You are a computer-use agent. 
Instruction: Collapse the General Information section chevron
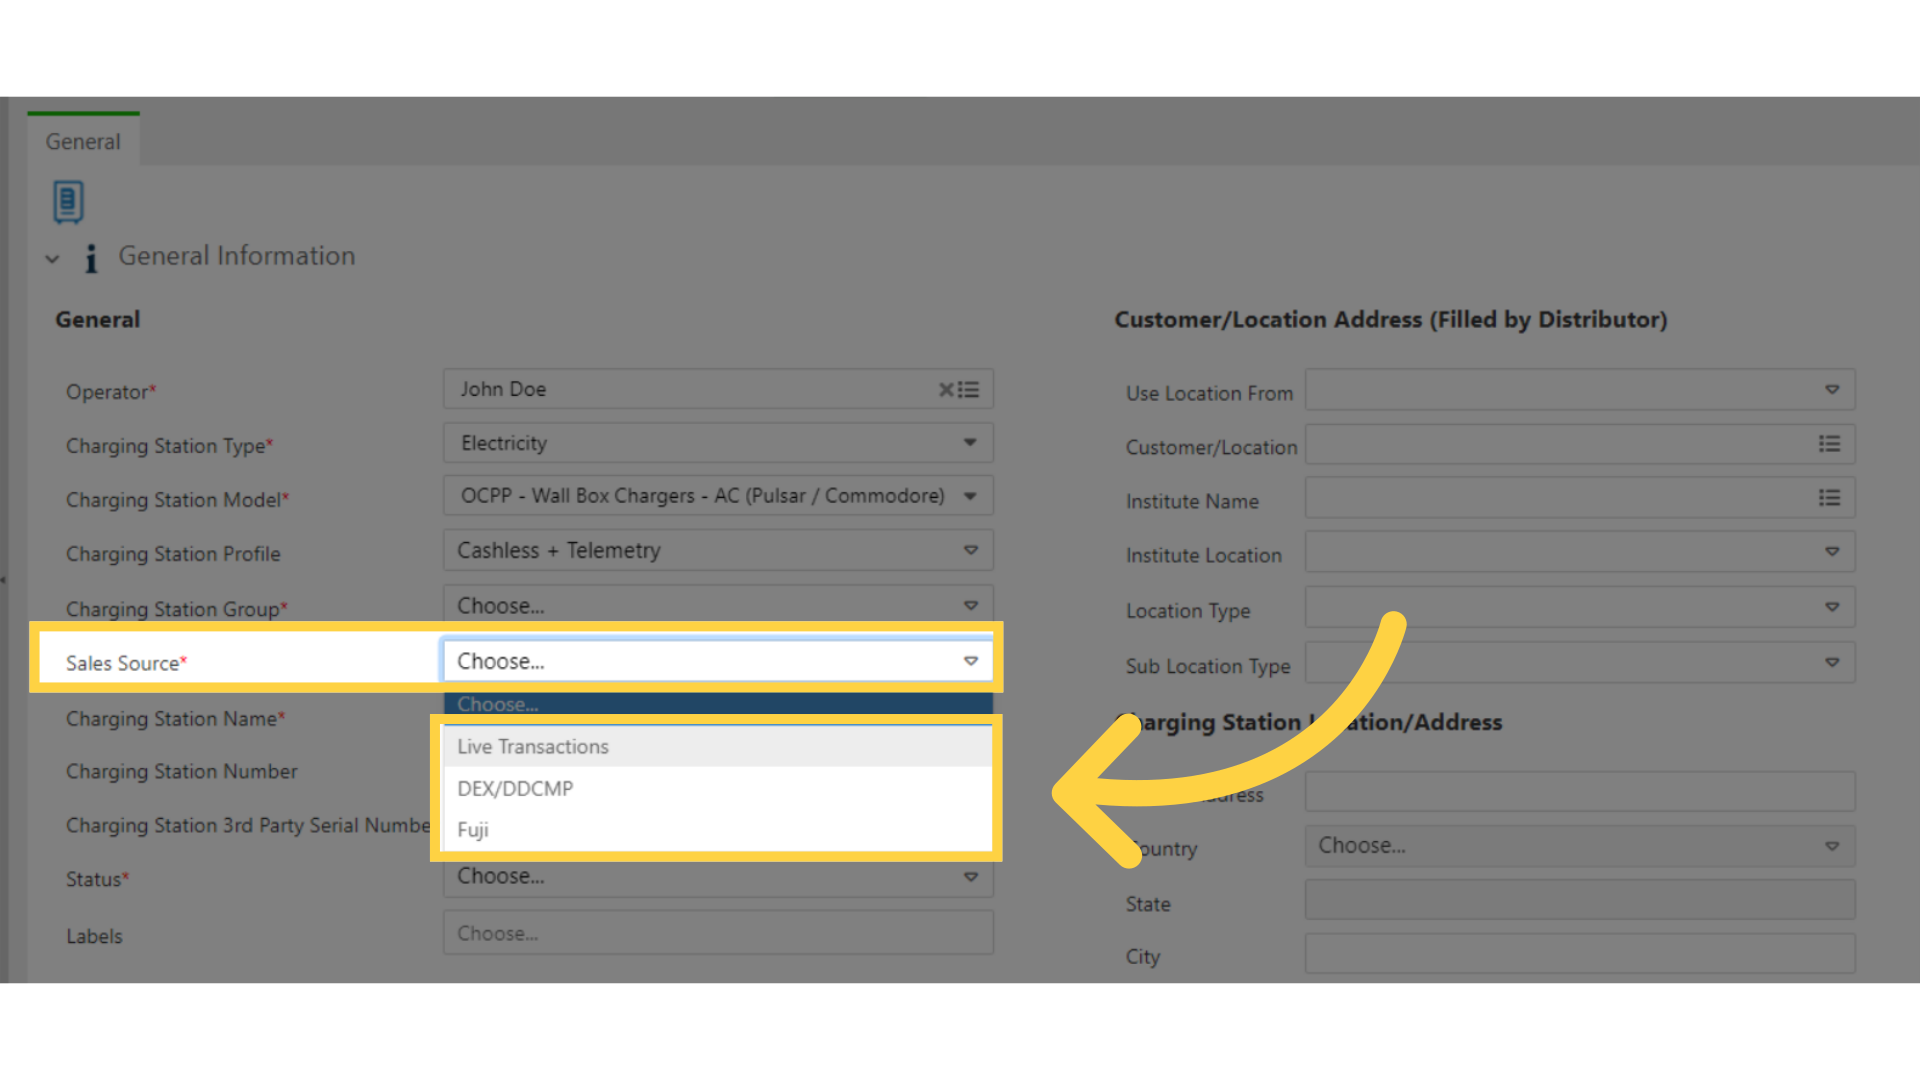click(52, 259)
